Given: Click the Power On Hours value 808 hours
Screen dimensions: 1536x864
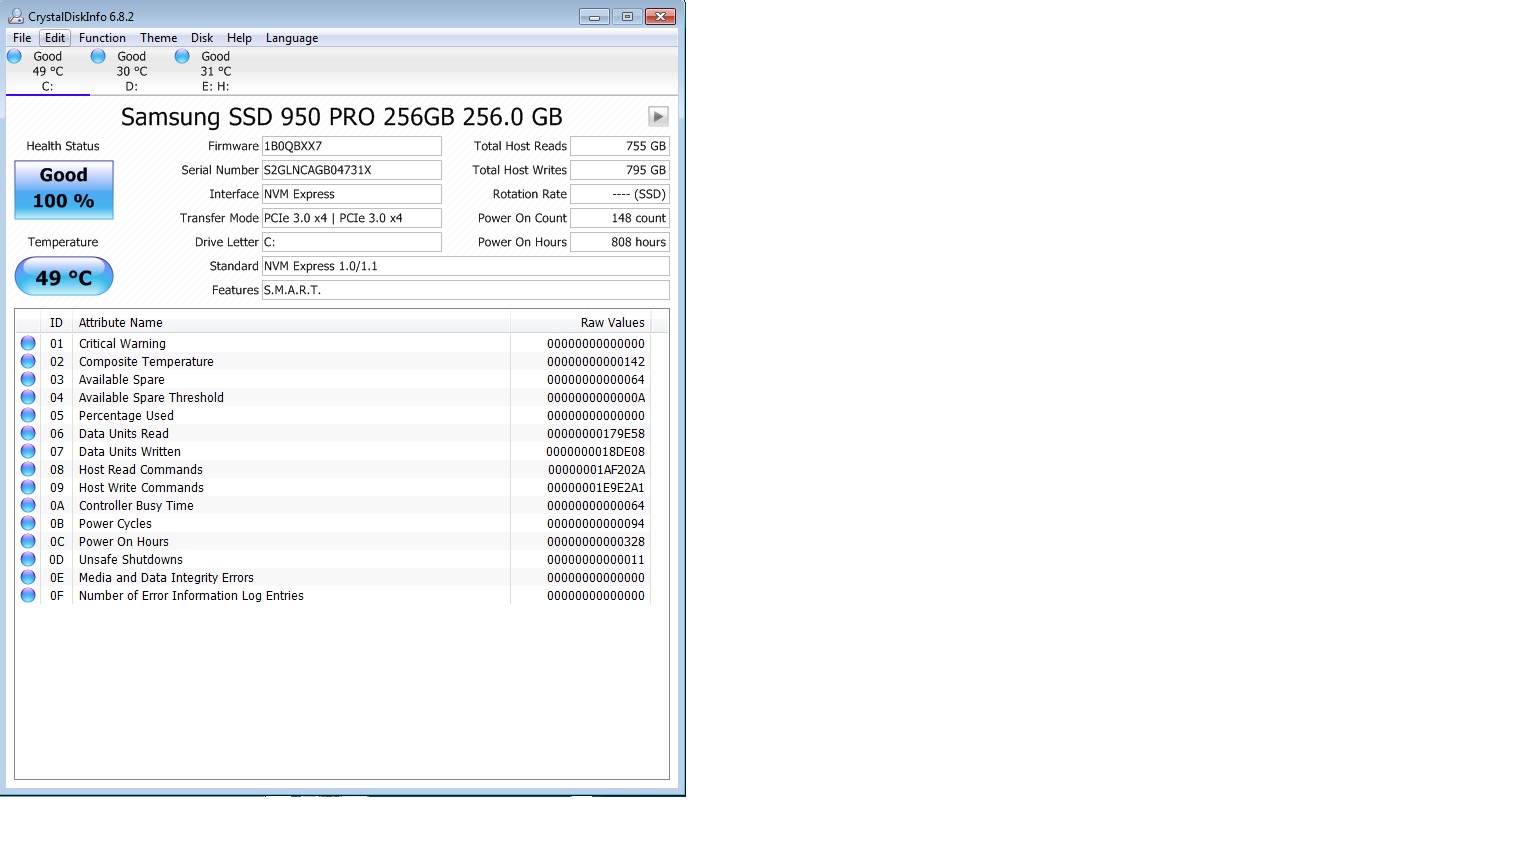Looking at the screenshot, I should [620, 242].
